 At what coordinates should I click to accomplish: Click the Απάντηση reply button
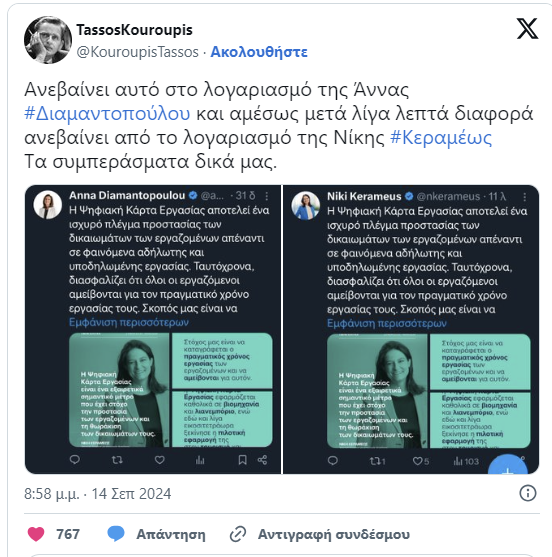coord(171,534)
